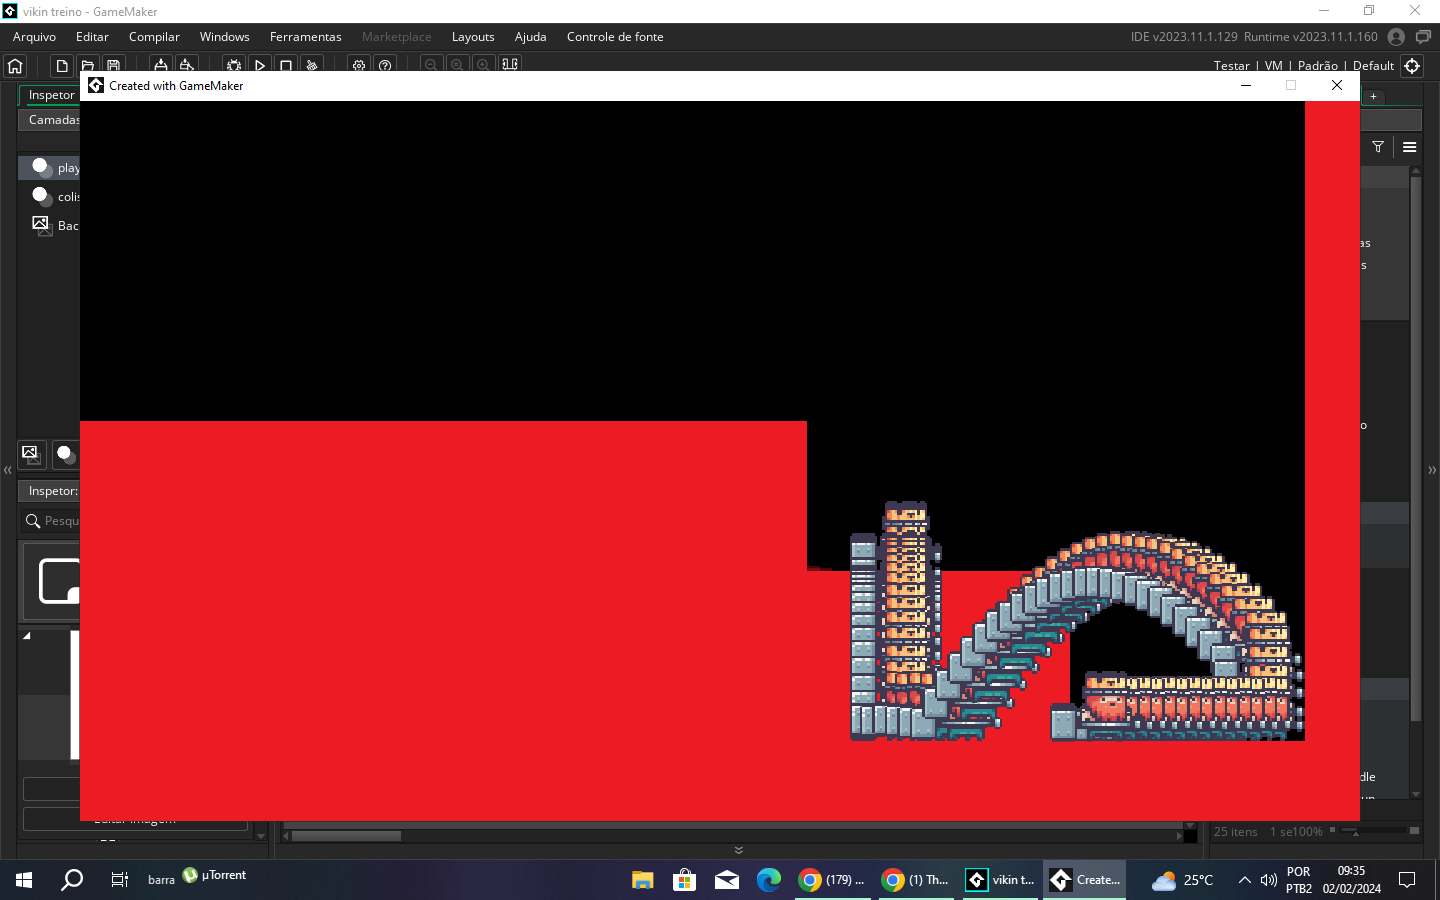Screen dimensions: 1440x900
Task: Select the colis instance layer
Action: pyautogui.click(x=50, y=196)
